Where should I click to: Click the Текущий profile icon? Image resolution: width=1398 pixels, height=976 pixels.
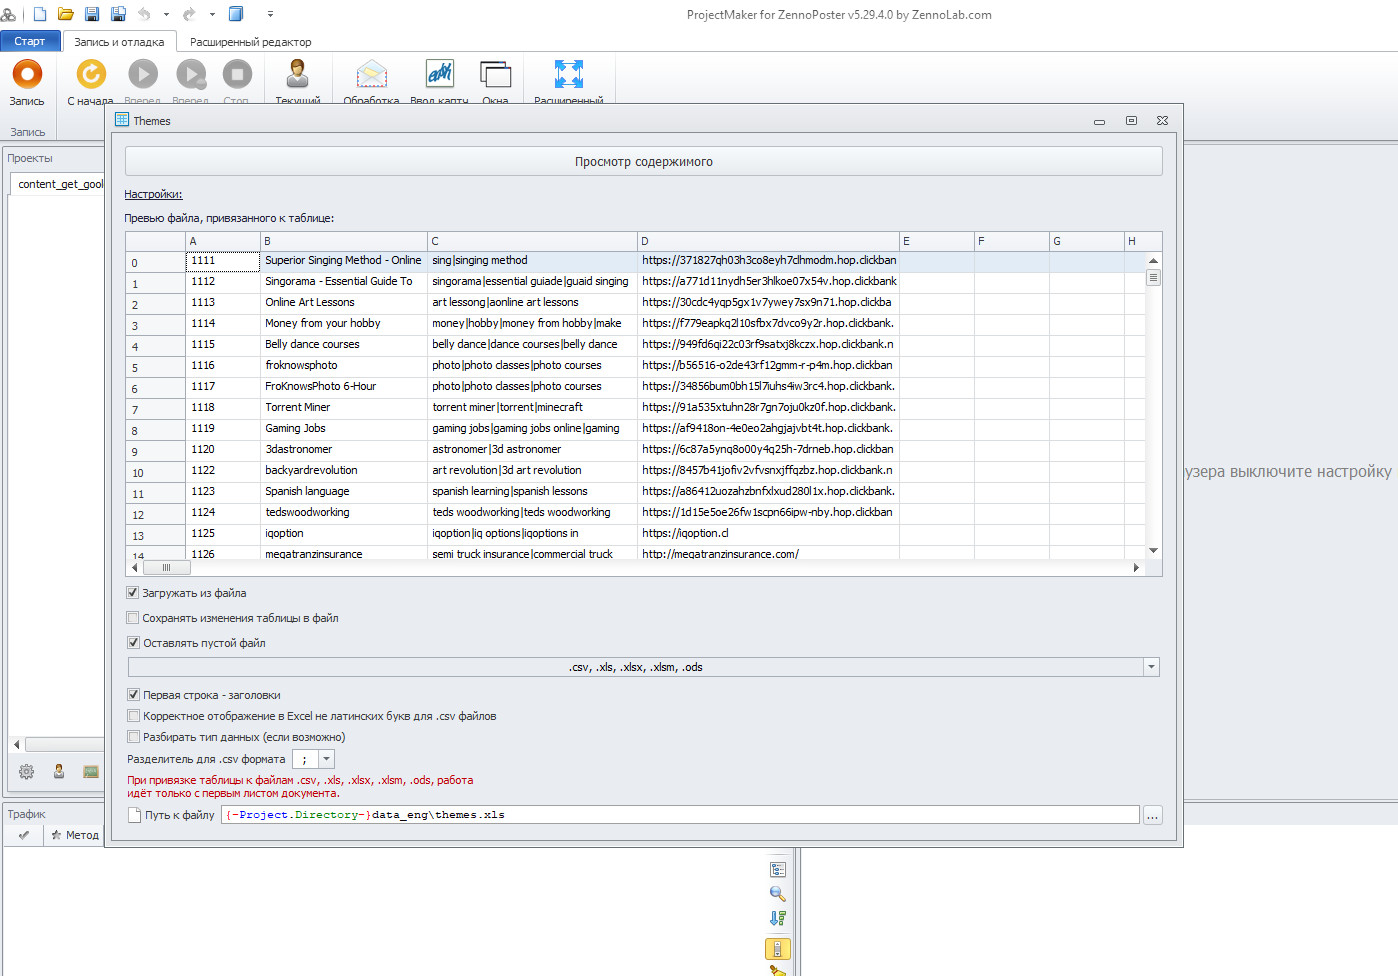pos(297,75)
